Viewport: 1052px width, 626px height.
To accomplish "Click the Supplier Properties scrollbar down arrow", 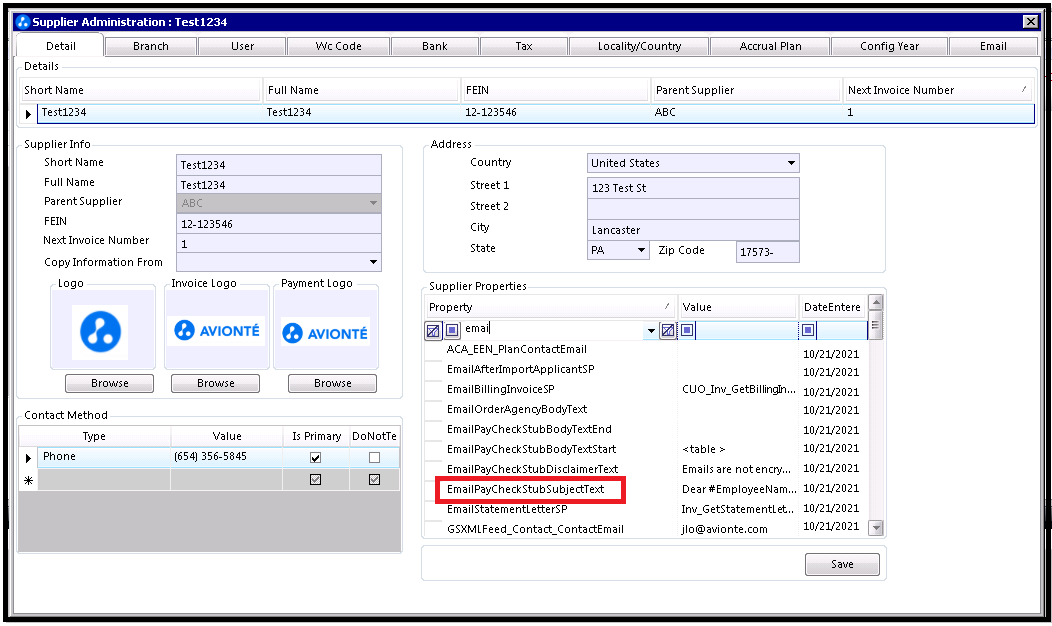I will tap(876, 528).
